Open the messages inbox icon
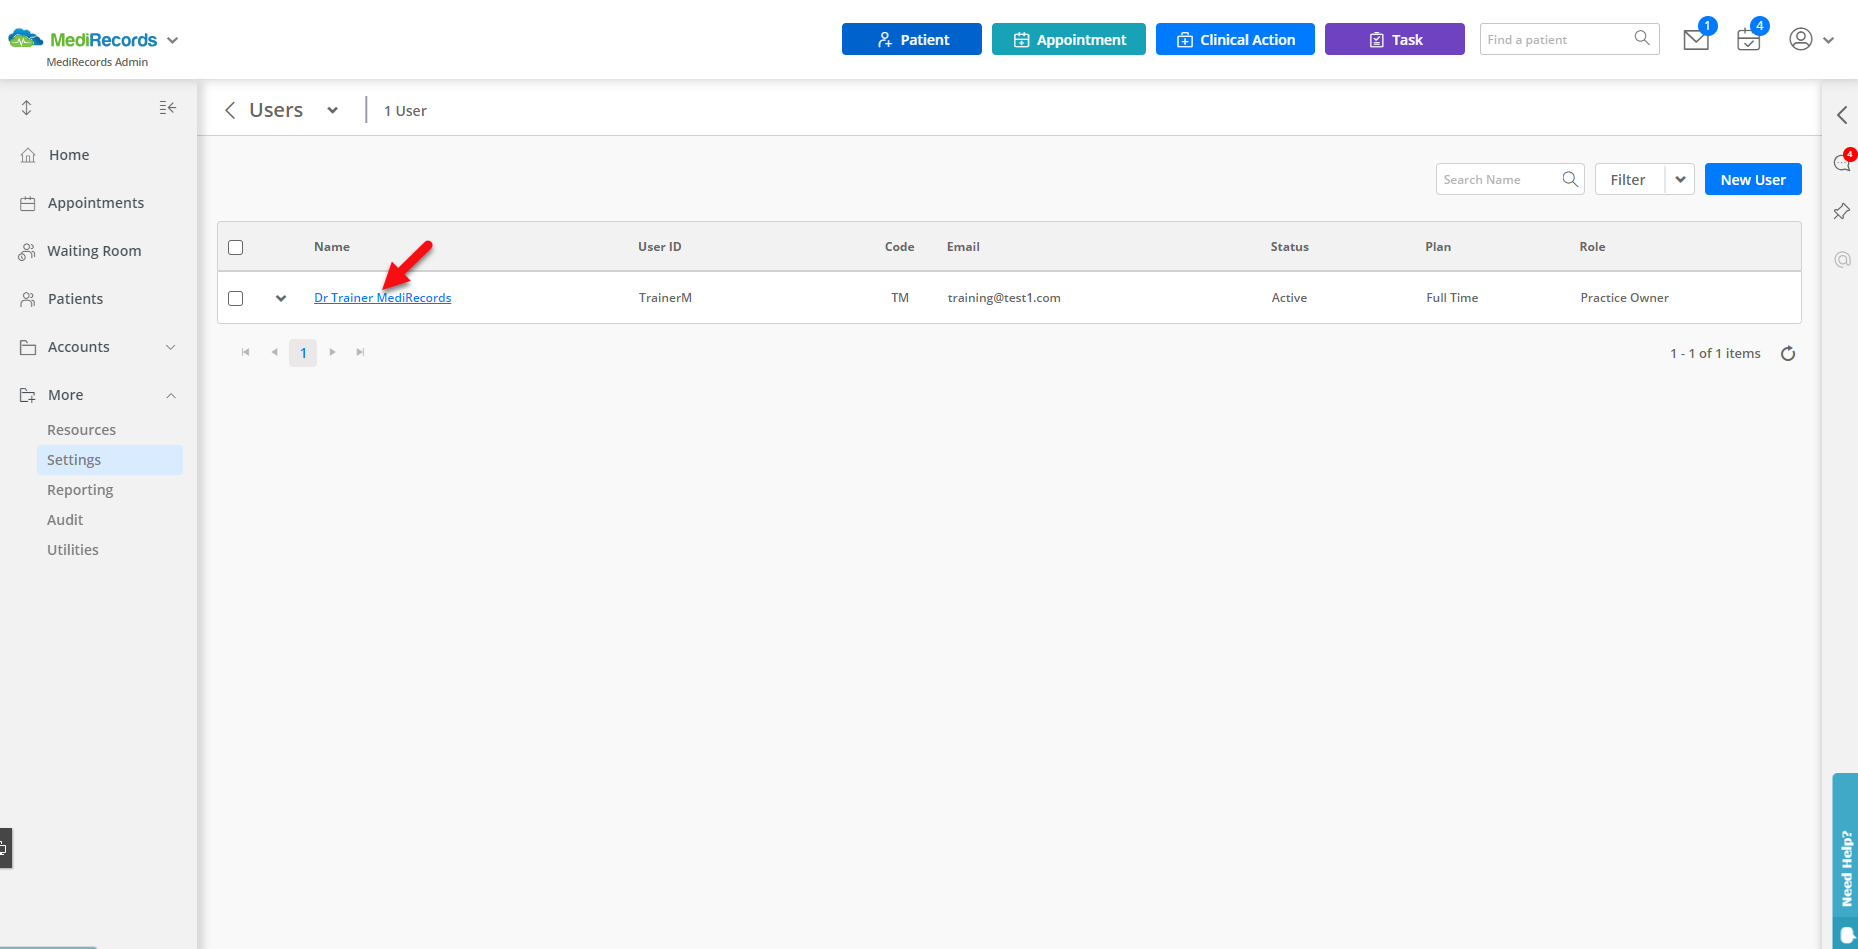The image size is (1858, 949). point(1695,39)
